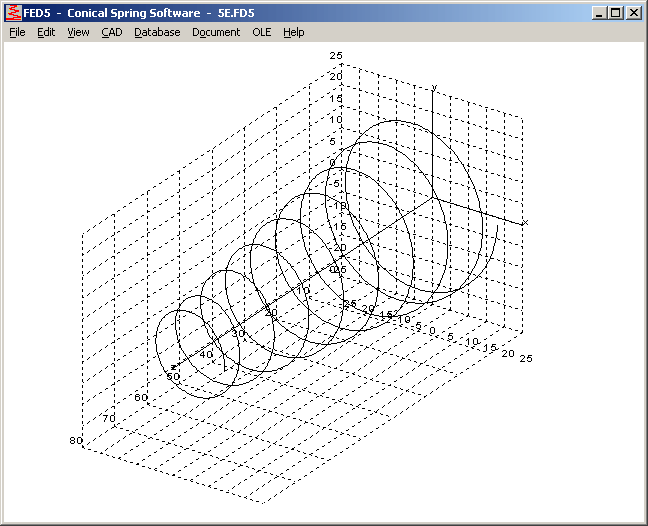The width and height of the screenshot is (648, 526).
Task: Click the y label atop vertical axis
Action: pyautogui.click(x=434, y=88)
